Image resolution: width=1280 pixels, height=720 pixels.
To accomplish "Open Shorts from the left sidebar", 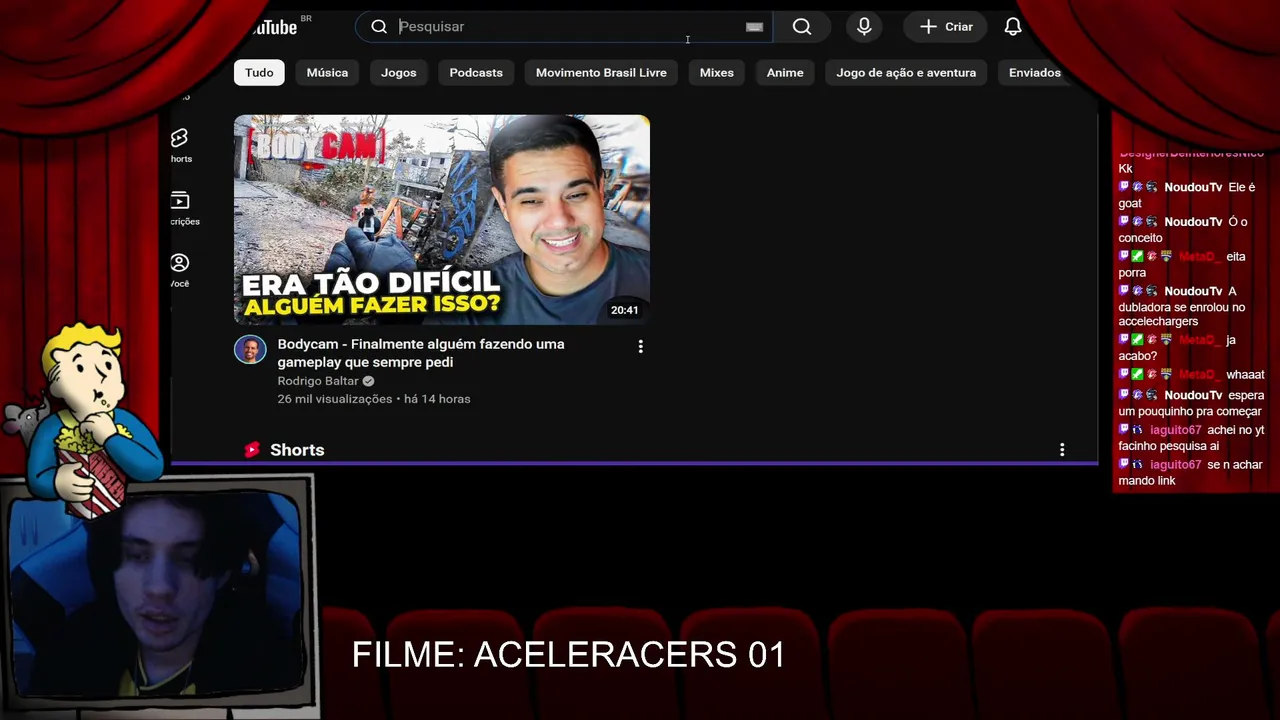I will (x=180, y=145).
